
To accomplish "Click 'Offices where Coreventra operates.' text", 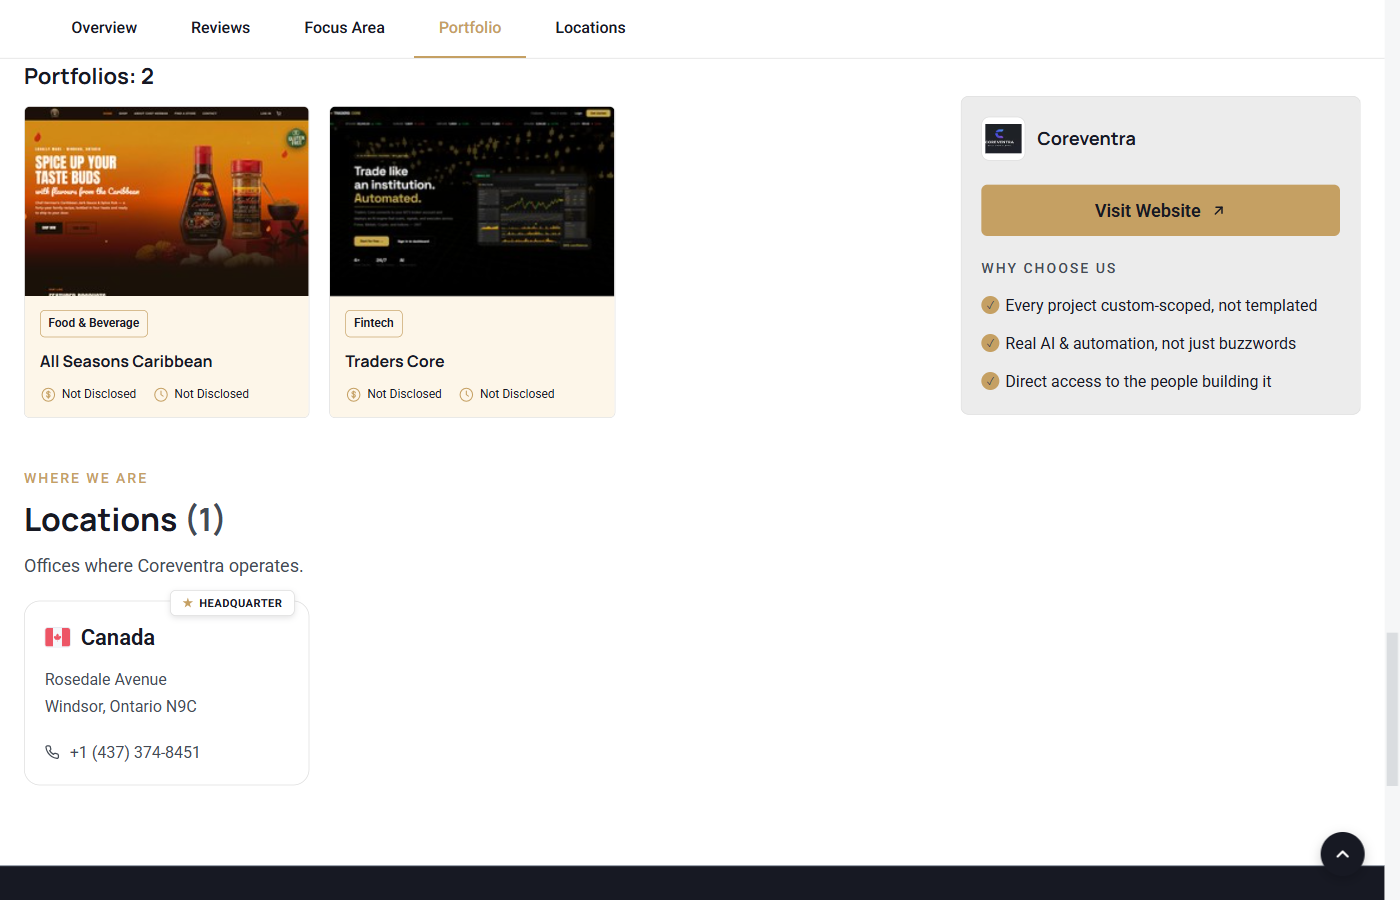I will point(164,566).
